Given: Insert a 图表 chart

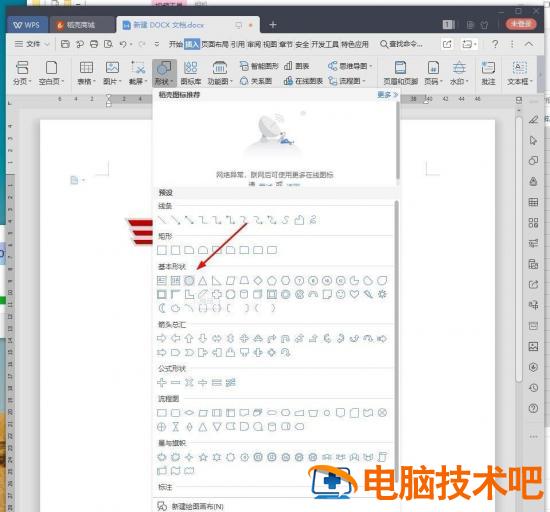Looking at the screenshot, I should 296,66.
